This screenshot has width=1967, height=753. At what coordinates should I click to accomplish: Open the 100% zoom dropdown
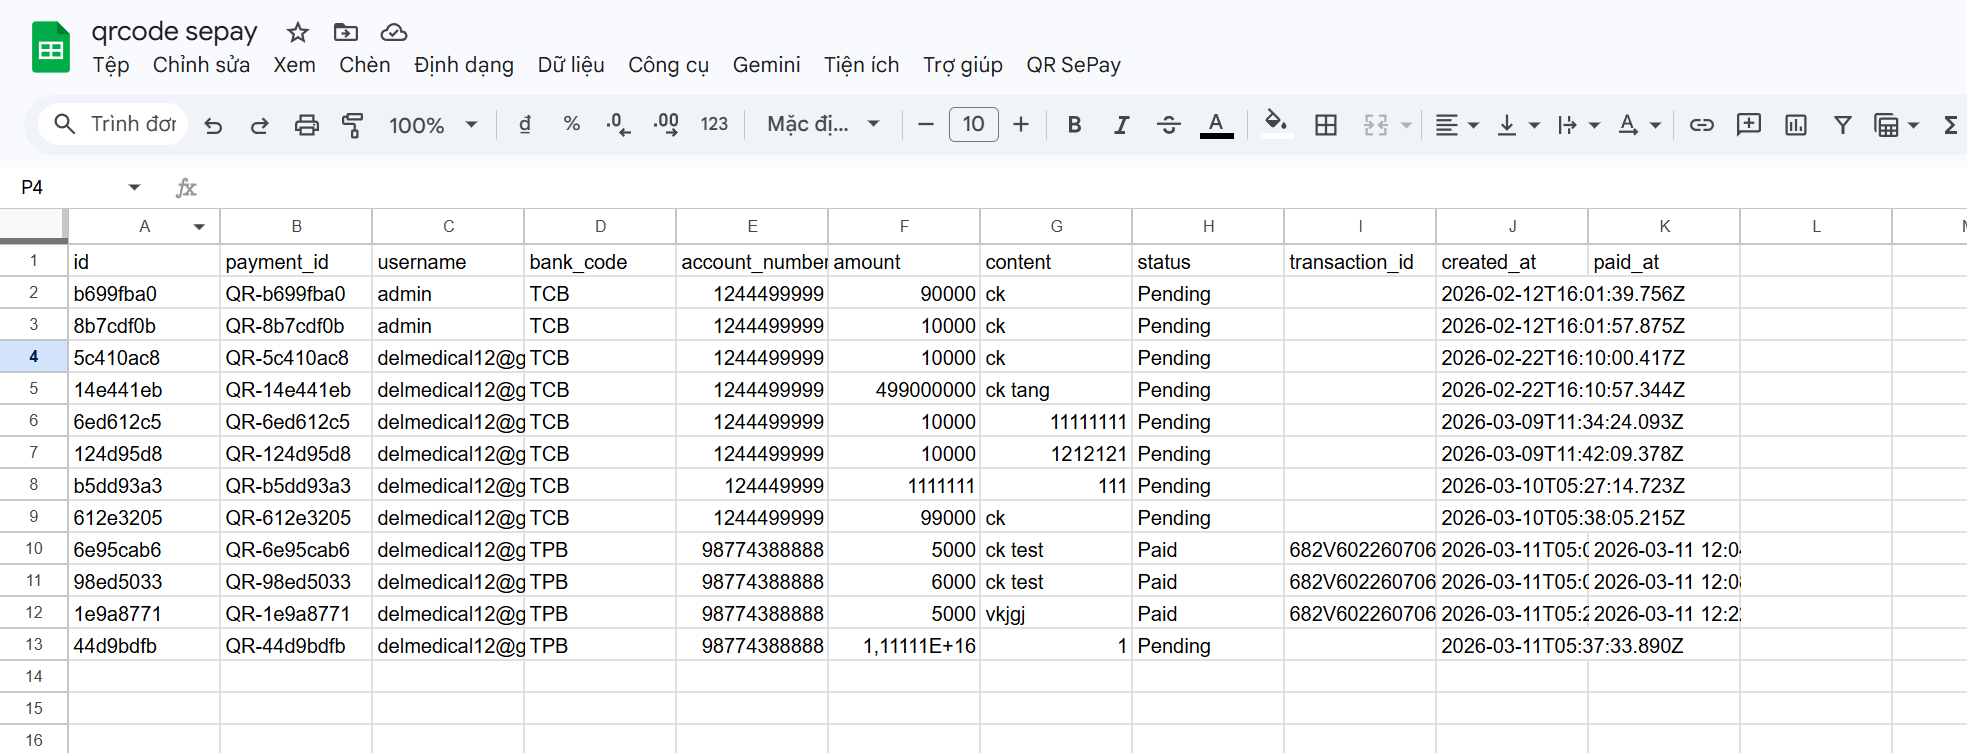[432, 125]
